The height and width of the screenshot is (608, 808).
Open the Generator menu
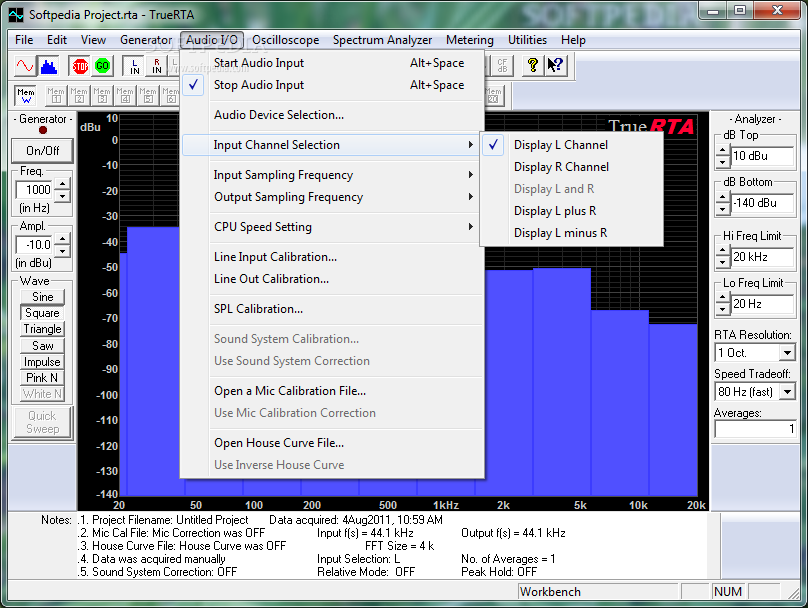click(x=146, y=40)
